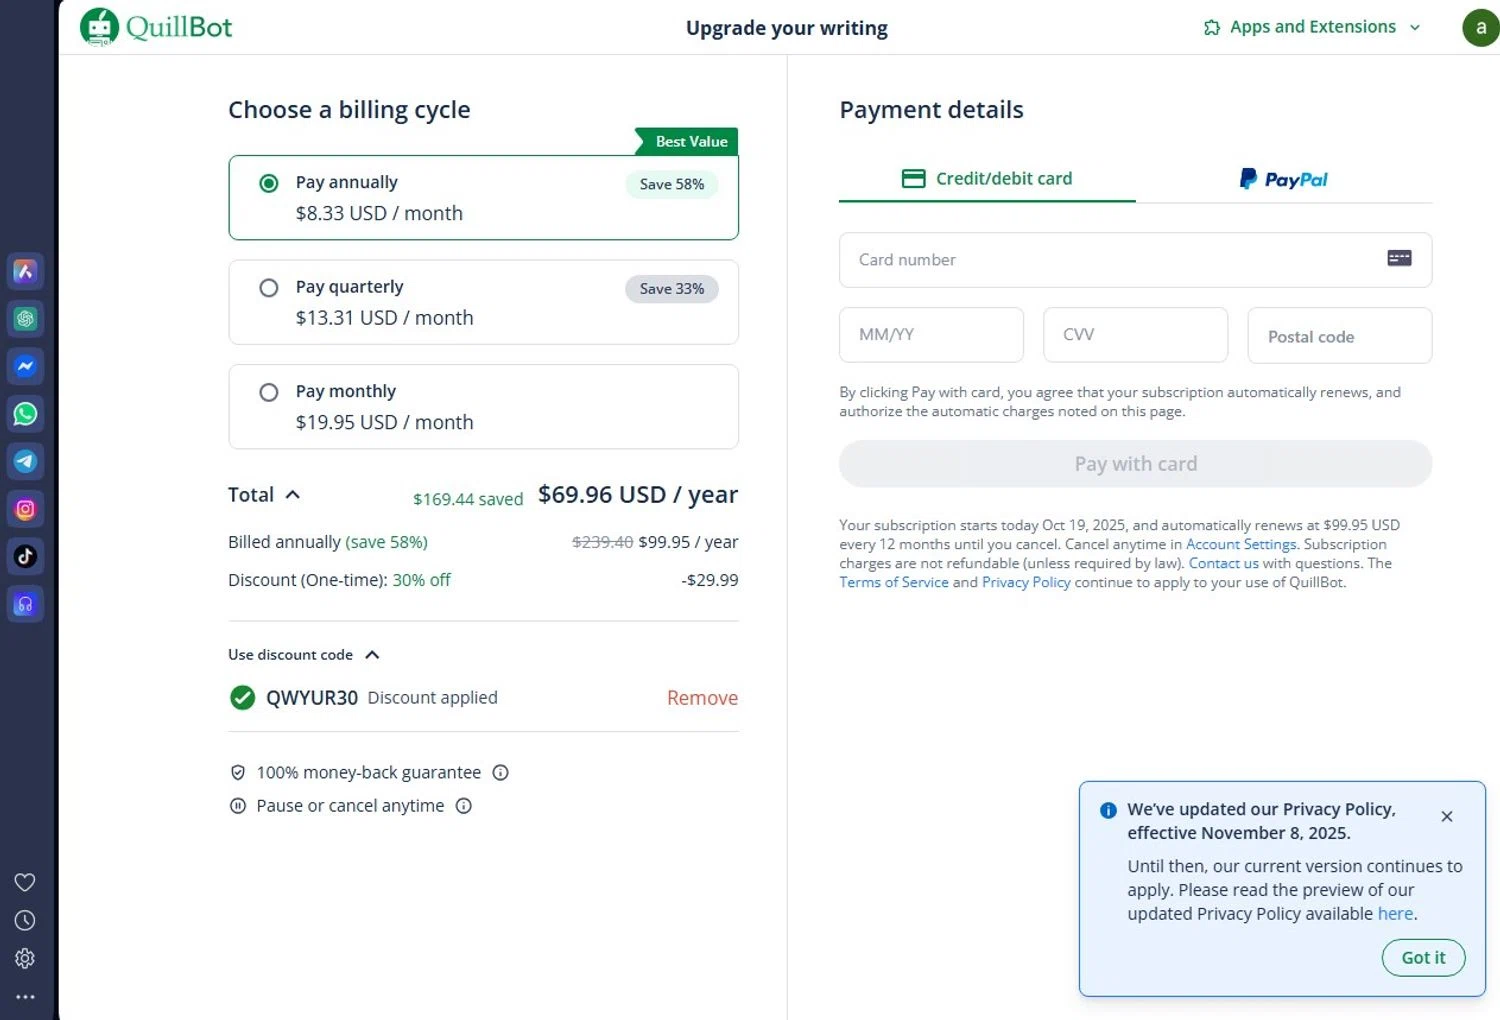This screenshot has width=1500, height=1020.
Task: Select the Credit/debit card tab
Action: tap(987, 179)
